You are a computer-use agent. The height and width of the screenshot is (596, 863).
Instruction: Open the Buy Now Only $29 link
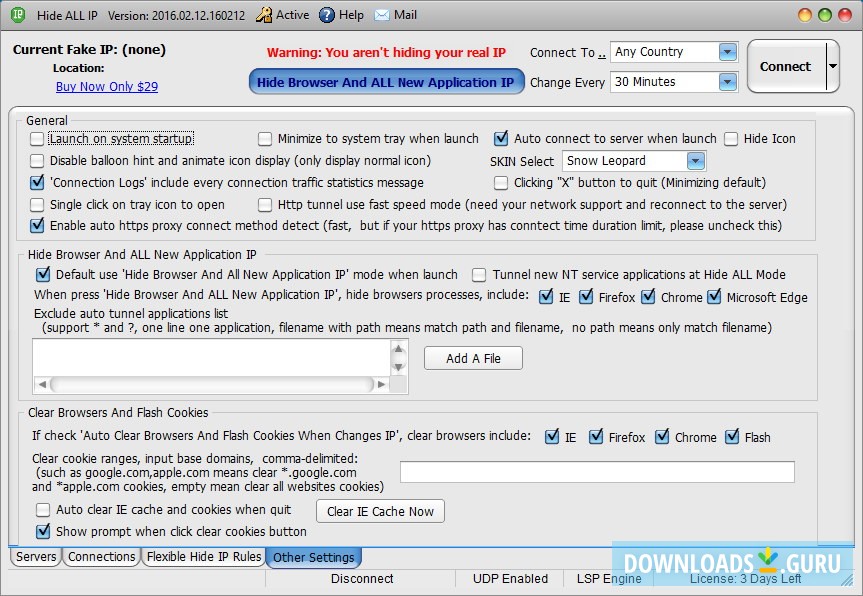click(x=107, y=86)
